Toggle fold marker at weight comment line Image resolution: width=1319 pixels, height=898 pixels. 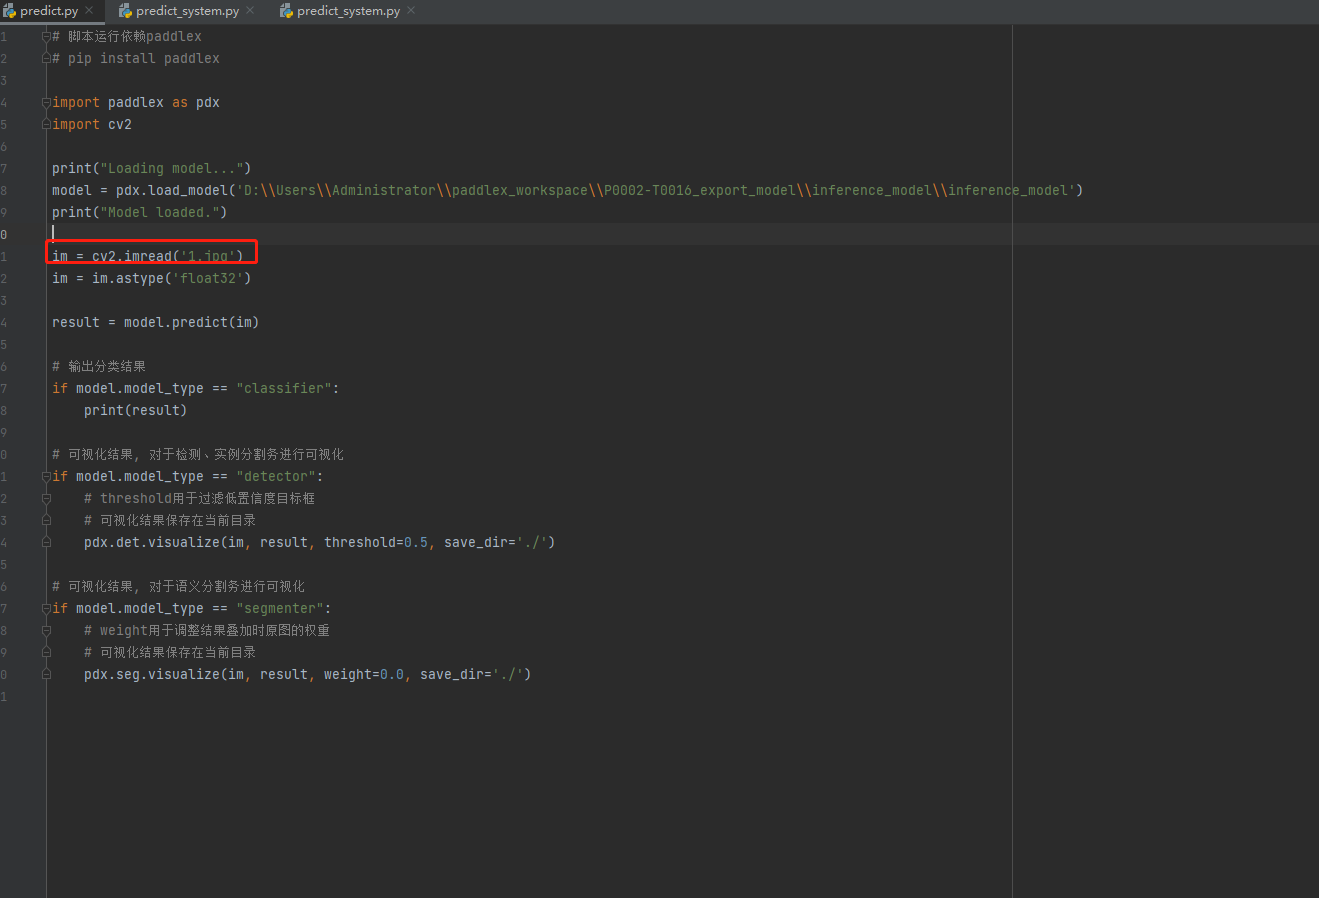pyautogui.click(x=46, y=630)
